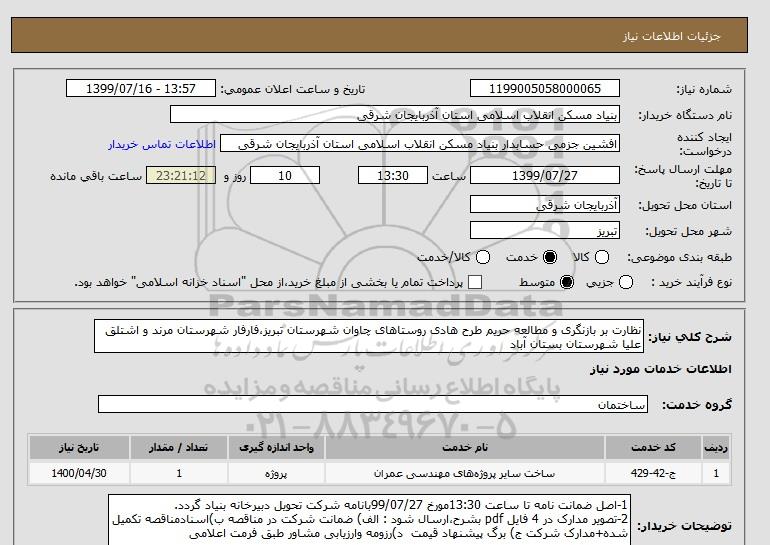770x545 pixels.
Task: Click the buyer organization name field
Action: [x=395, y=114]
